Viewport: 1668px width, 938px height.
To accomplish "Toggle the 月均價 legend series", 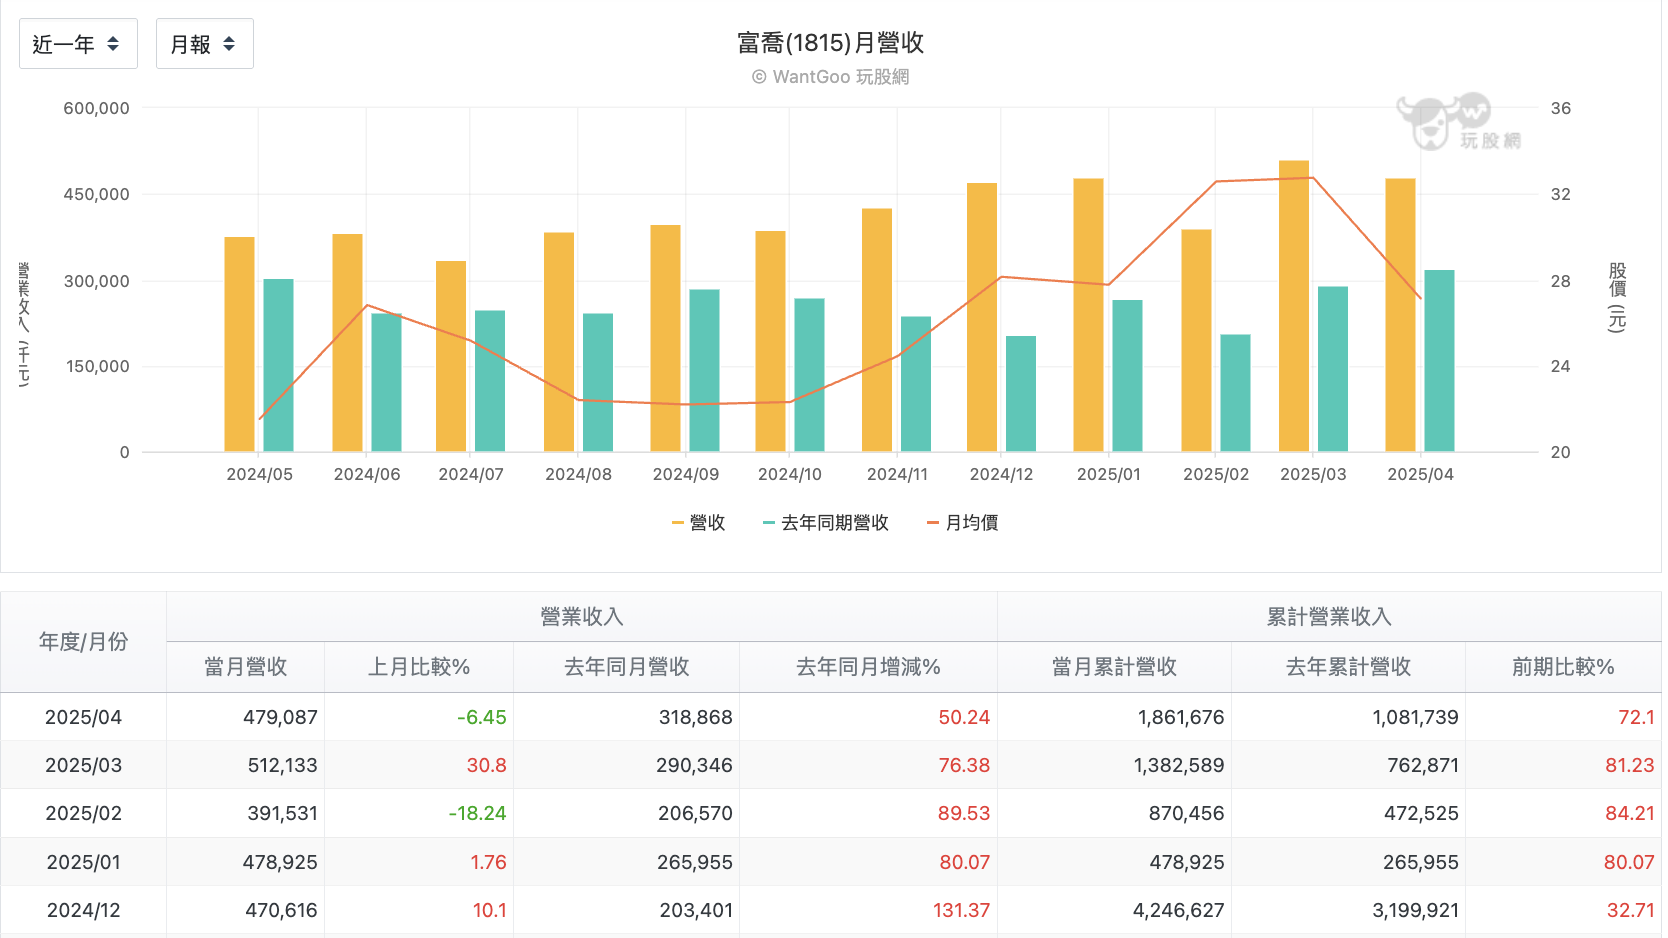I will (962, 522).
